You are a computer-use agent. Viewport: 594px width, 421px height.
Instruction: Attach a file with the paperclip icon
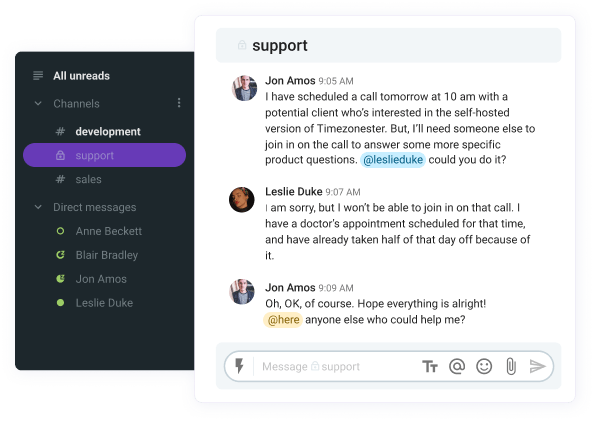pos(511,366)
